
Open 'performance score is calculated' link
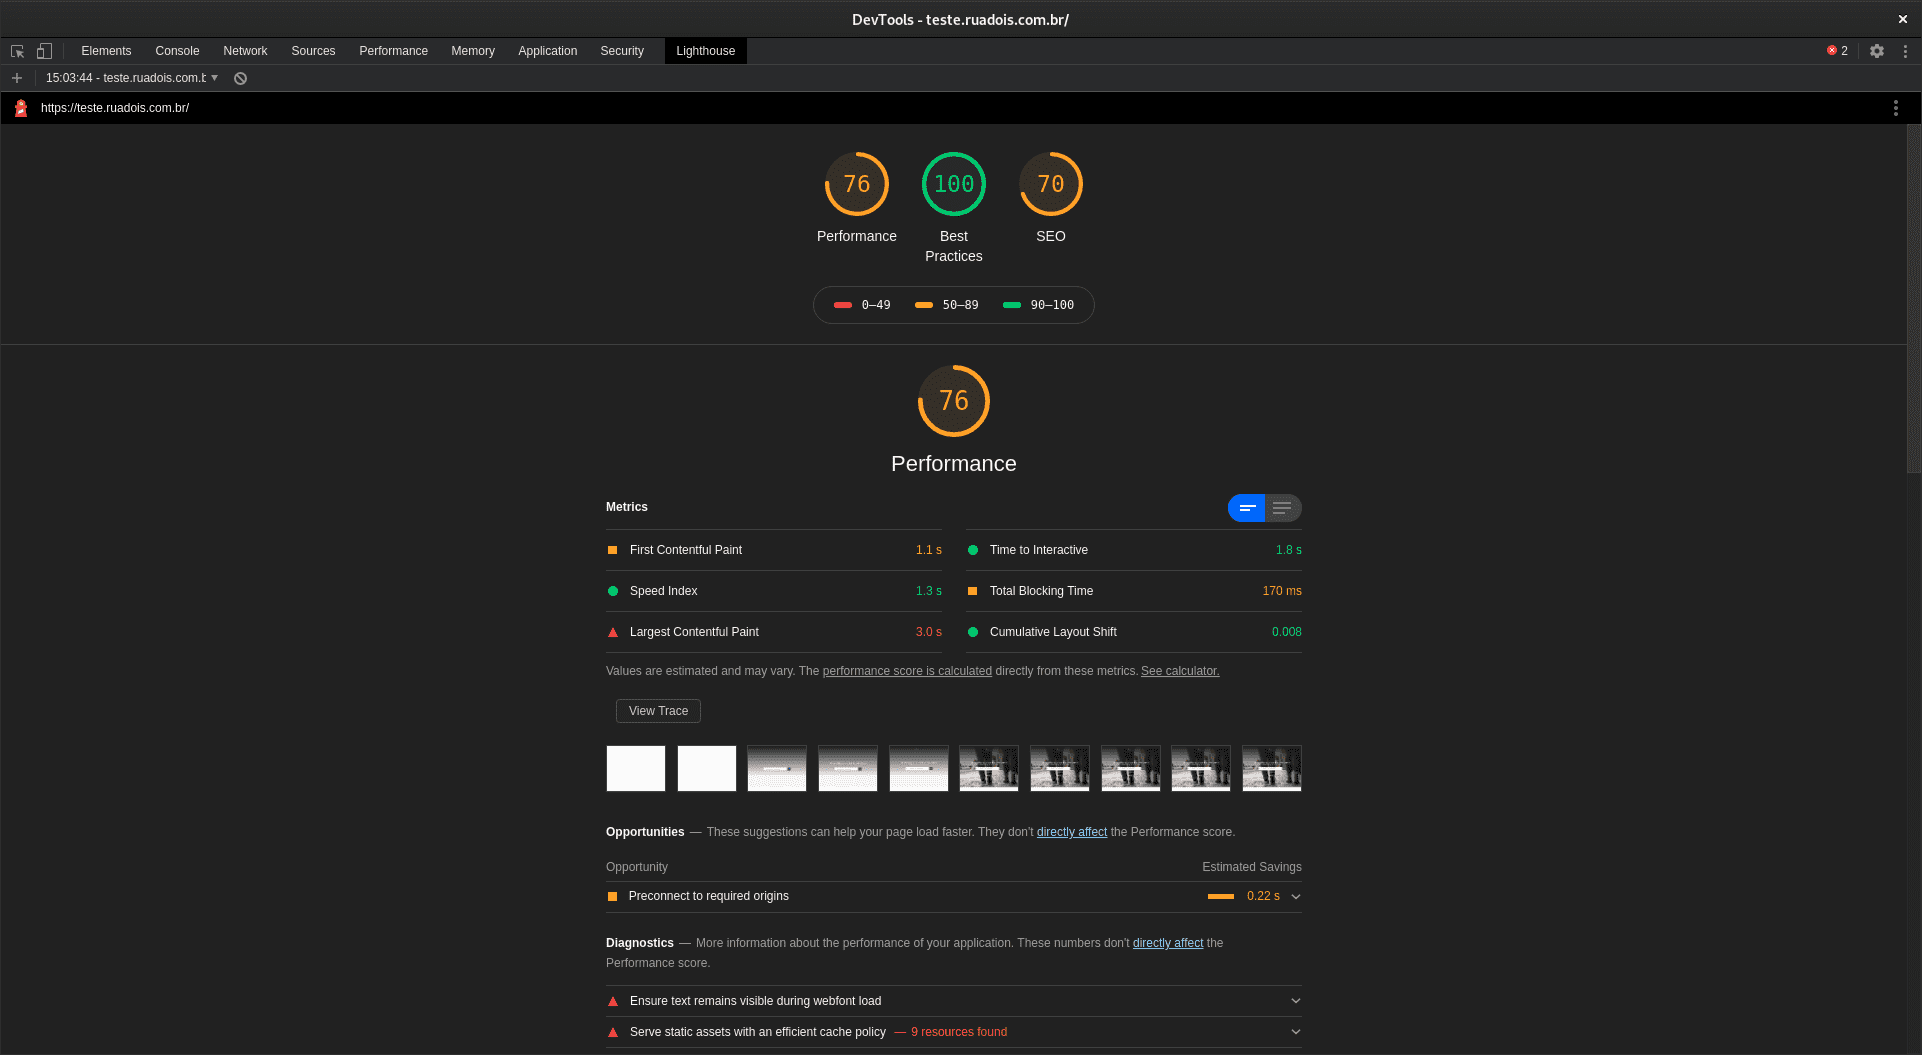pyautogui.click(x=907, y=671)
